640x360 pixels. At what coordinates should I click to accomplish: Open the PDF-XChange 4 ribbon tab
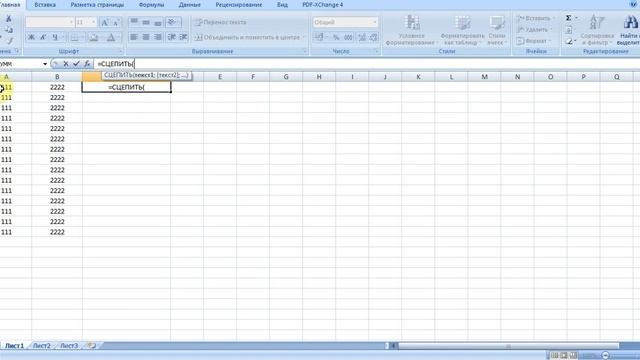(x=322, y=5)
